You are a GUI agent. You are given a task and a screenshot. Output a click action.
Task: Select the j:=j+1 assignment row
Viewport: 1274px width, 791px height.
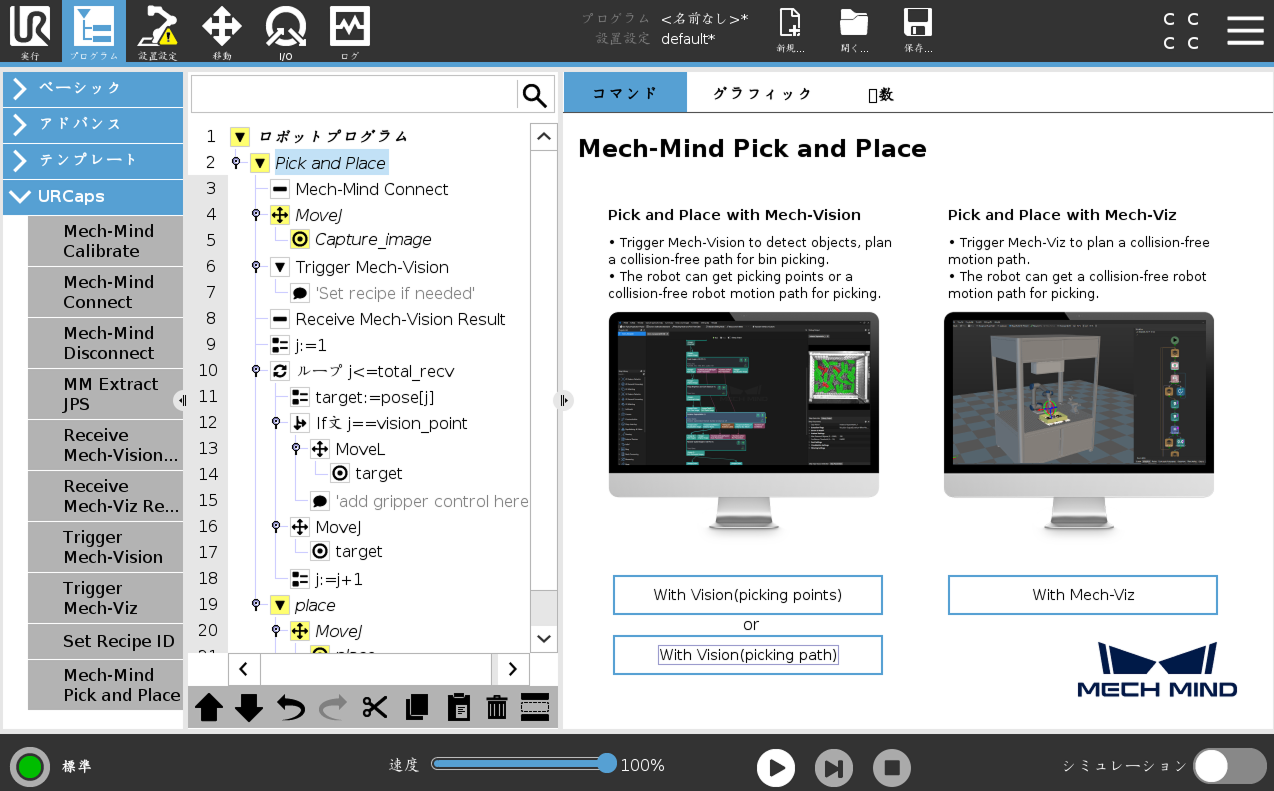pos(339,579)
